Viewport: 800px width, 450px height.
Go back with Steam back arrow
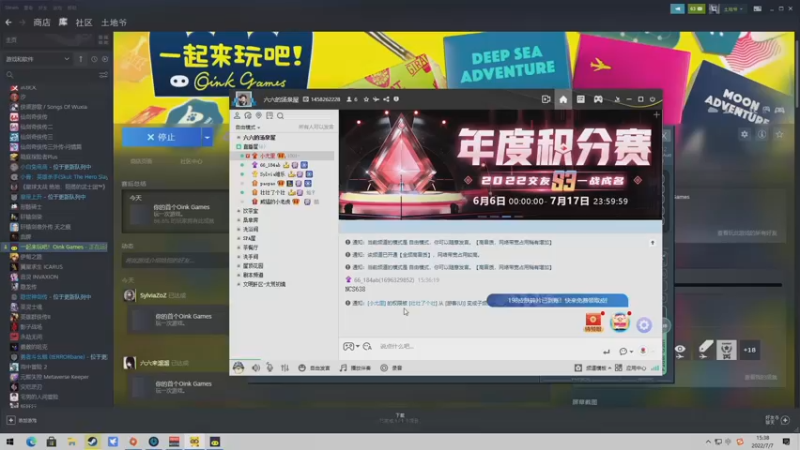(8, 22)
